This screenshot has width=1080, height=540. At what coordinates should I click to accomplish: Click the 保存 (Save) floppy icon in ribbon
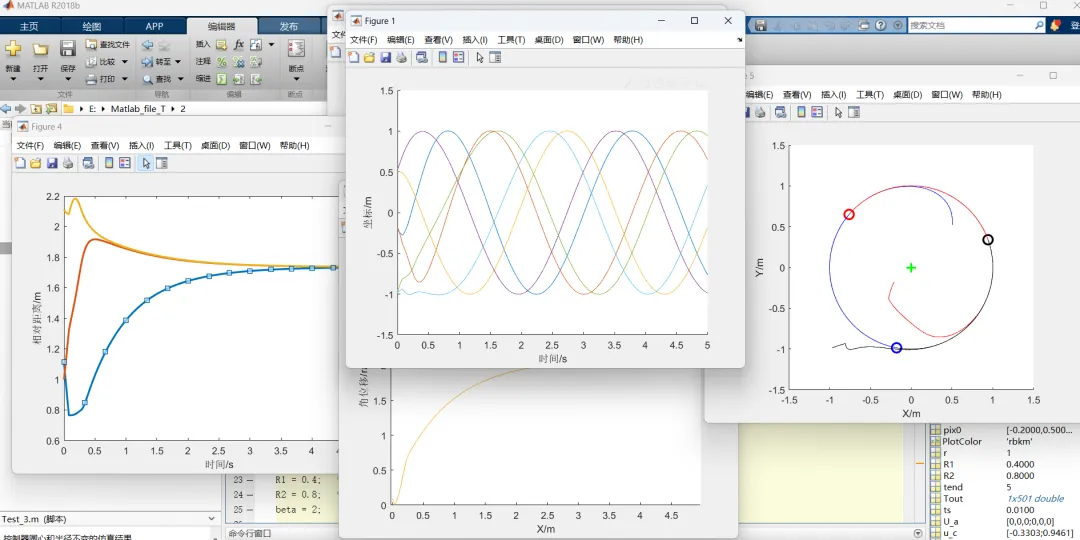[68, 48]
